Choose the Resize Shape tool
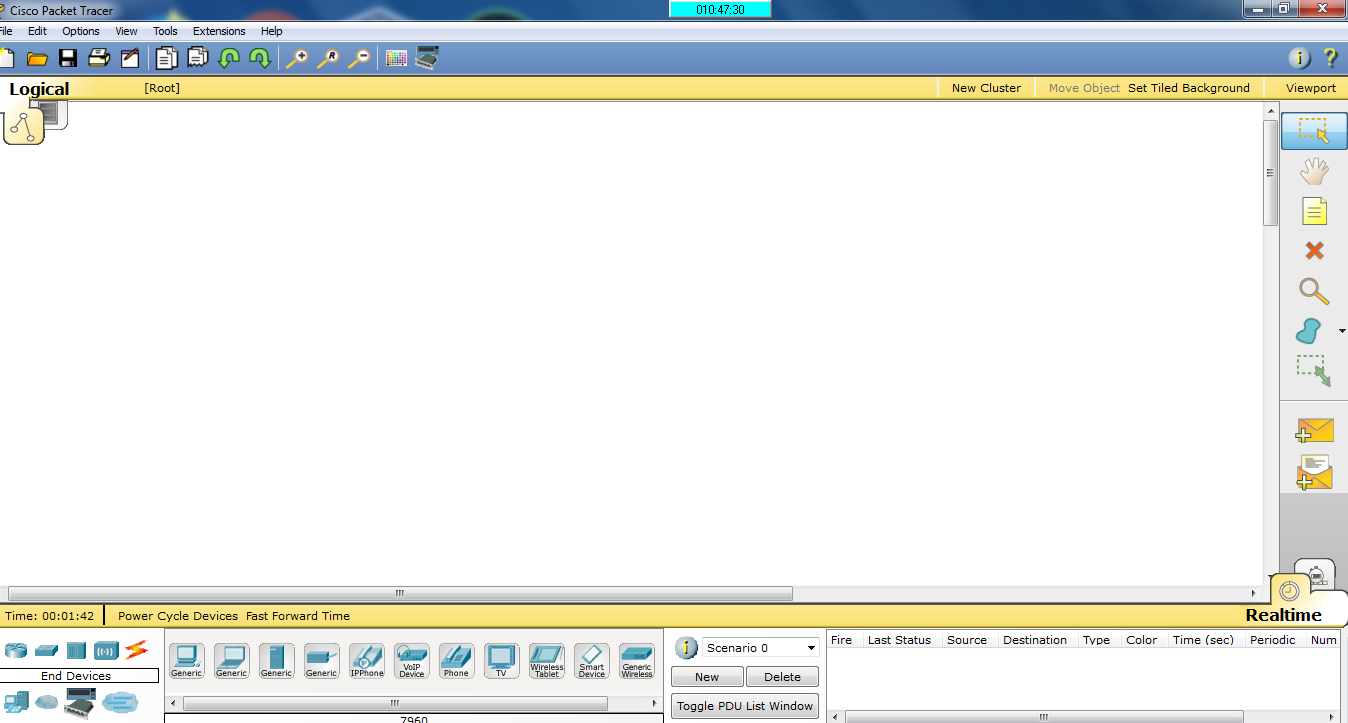Screen dimensions: 1348x723 click(1314, 371)
